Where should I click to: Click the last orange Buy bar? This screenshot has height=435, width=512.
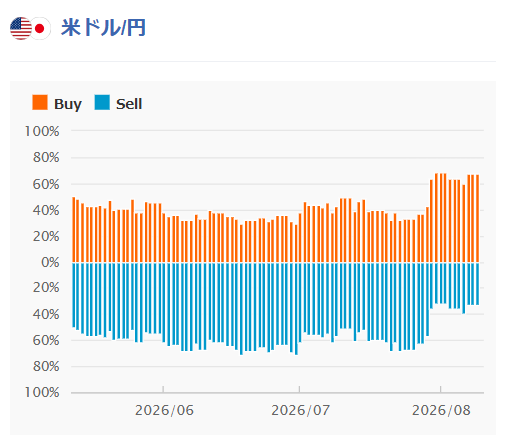[x=477, y=218]
